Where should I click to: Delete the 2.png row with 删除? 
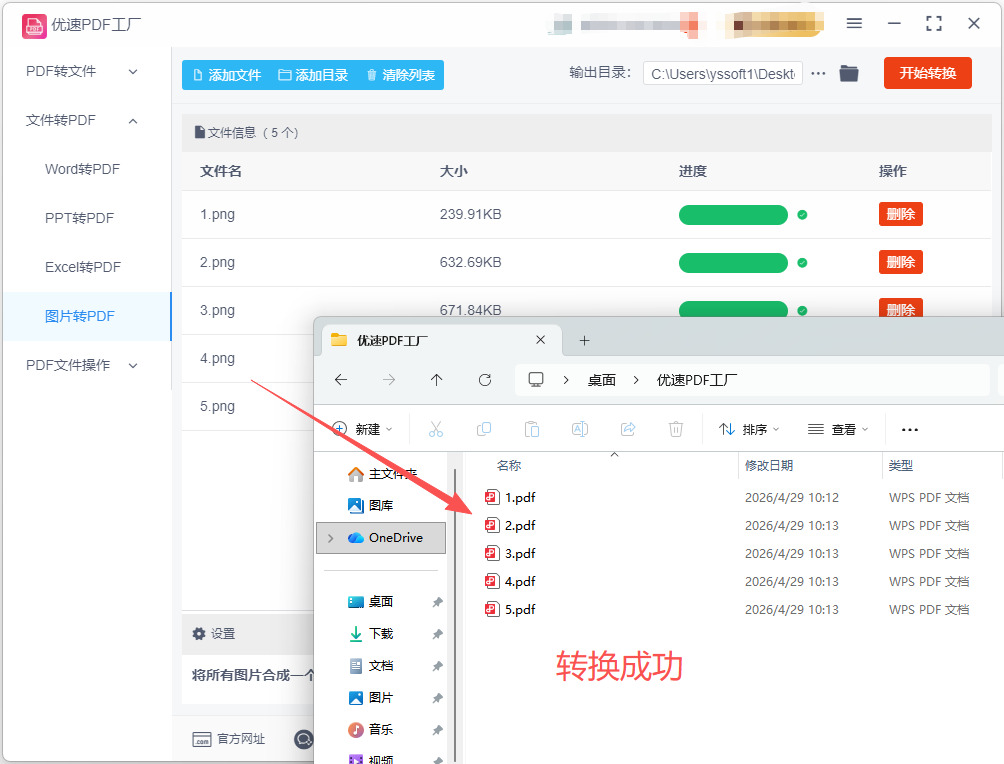tap(900, 262)
